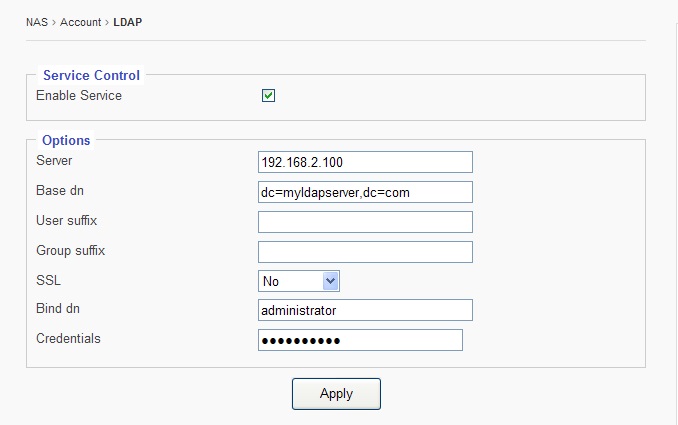Screen dimensions: 678x425
Task: Open Account in the breadcrumb trail
Action: pos(81,22)
